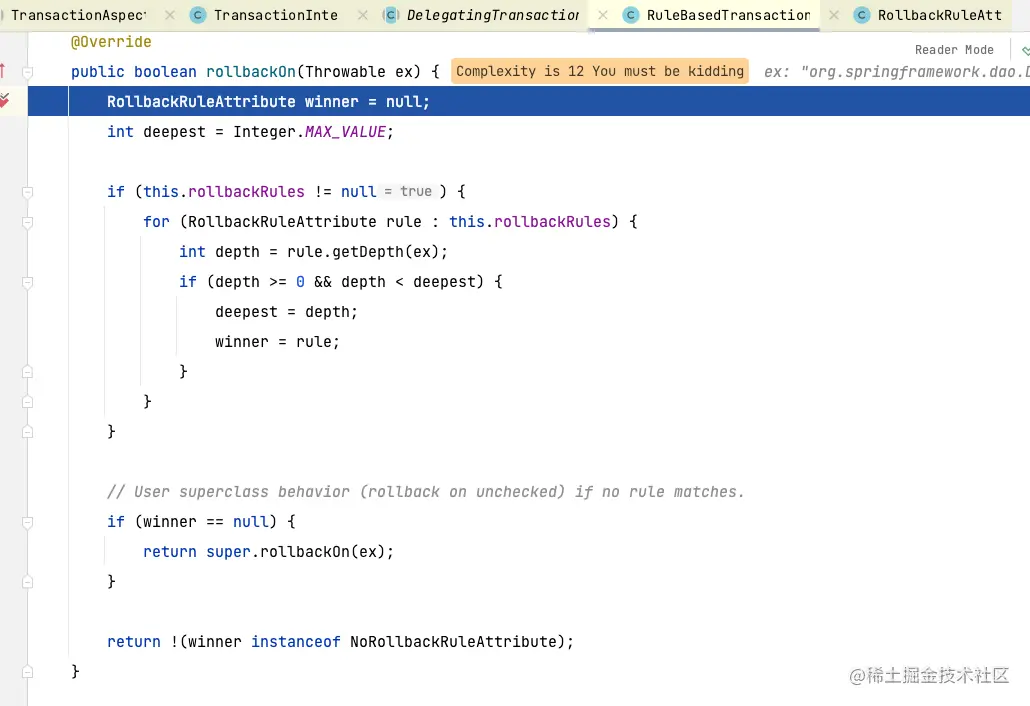This screenshot has height=706, width=1030.
Task: Close the TransactionAspec tab
Action: [x=169, y=15]
